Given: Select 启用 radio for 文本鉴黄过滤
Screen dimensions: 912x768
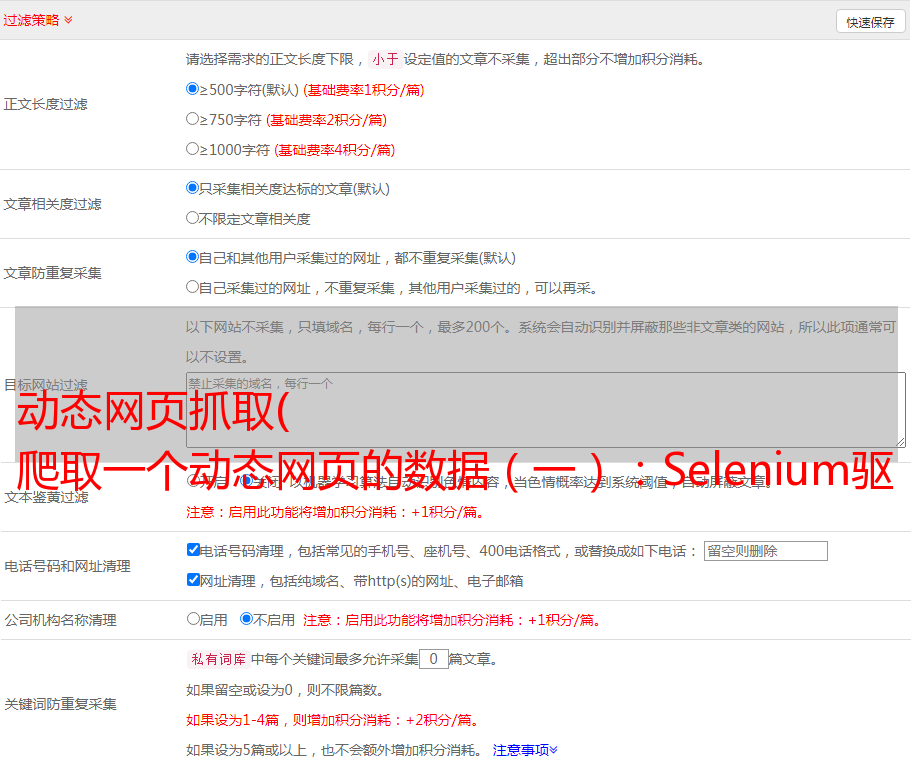Looking at the screenshot, I should pos(193,481).
